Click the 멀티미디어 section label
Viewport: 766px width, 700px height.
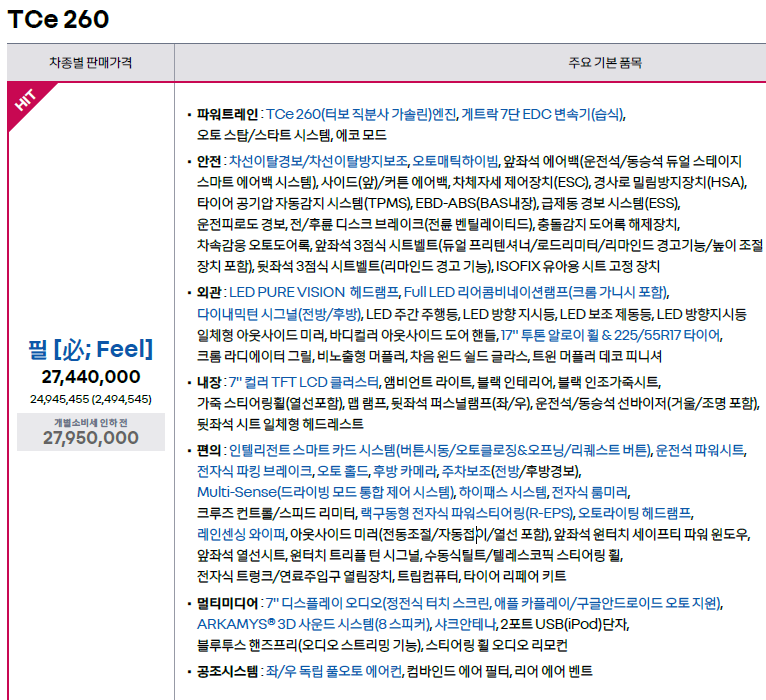(x=227, y=603)
